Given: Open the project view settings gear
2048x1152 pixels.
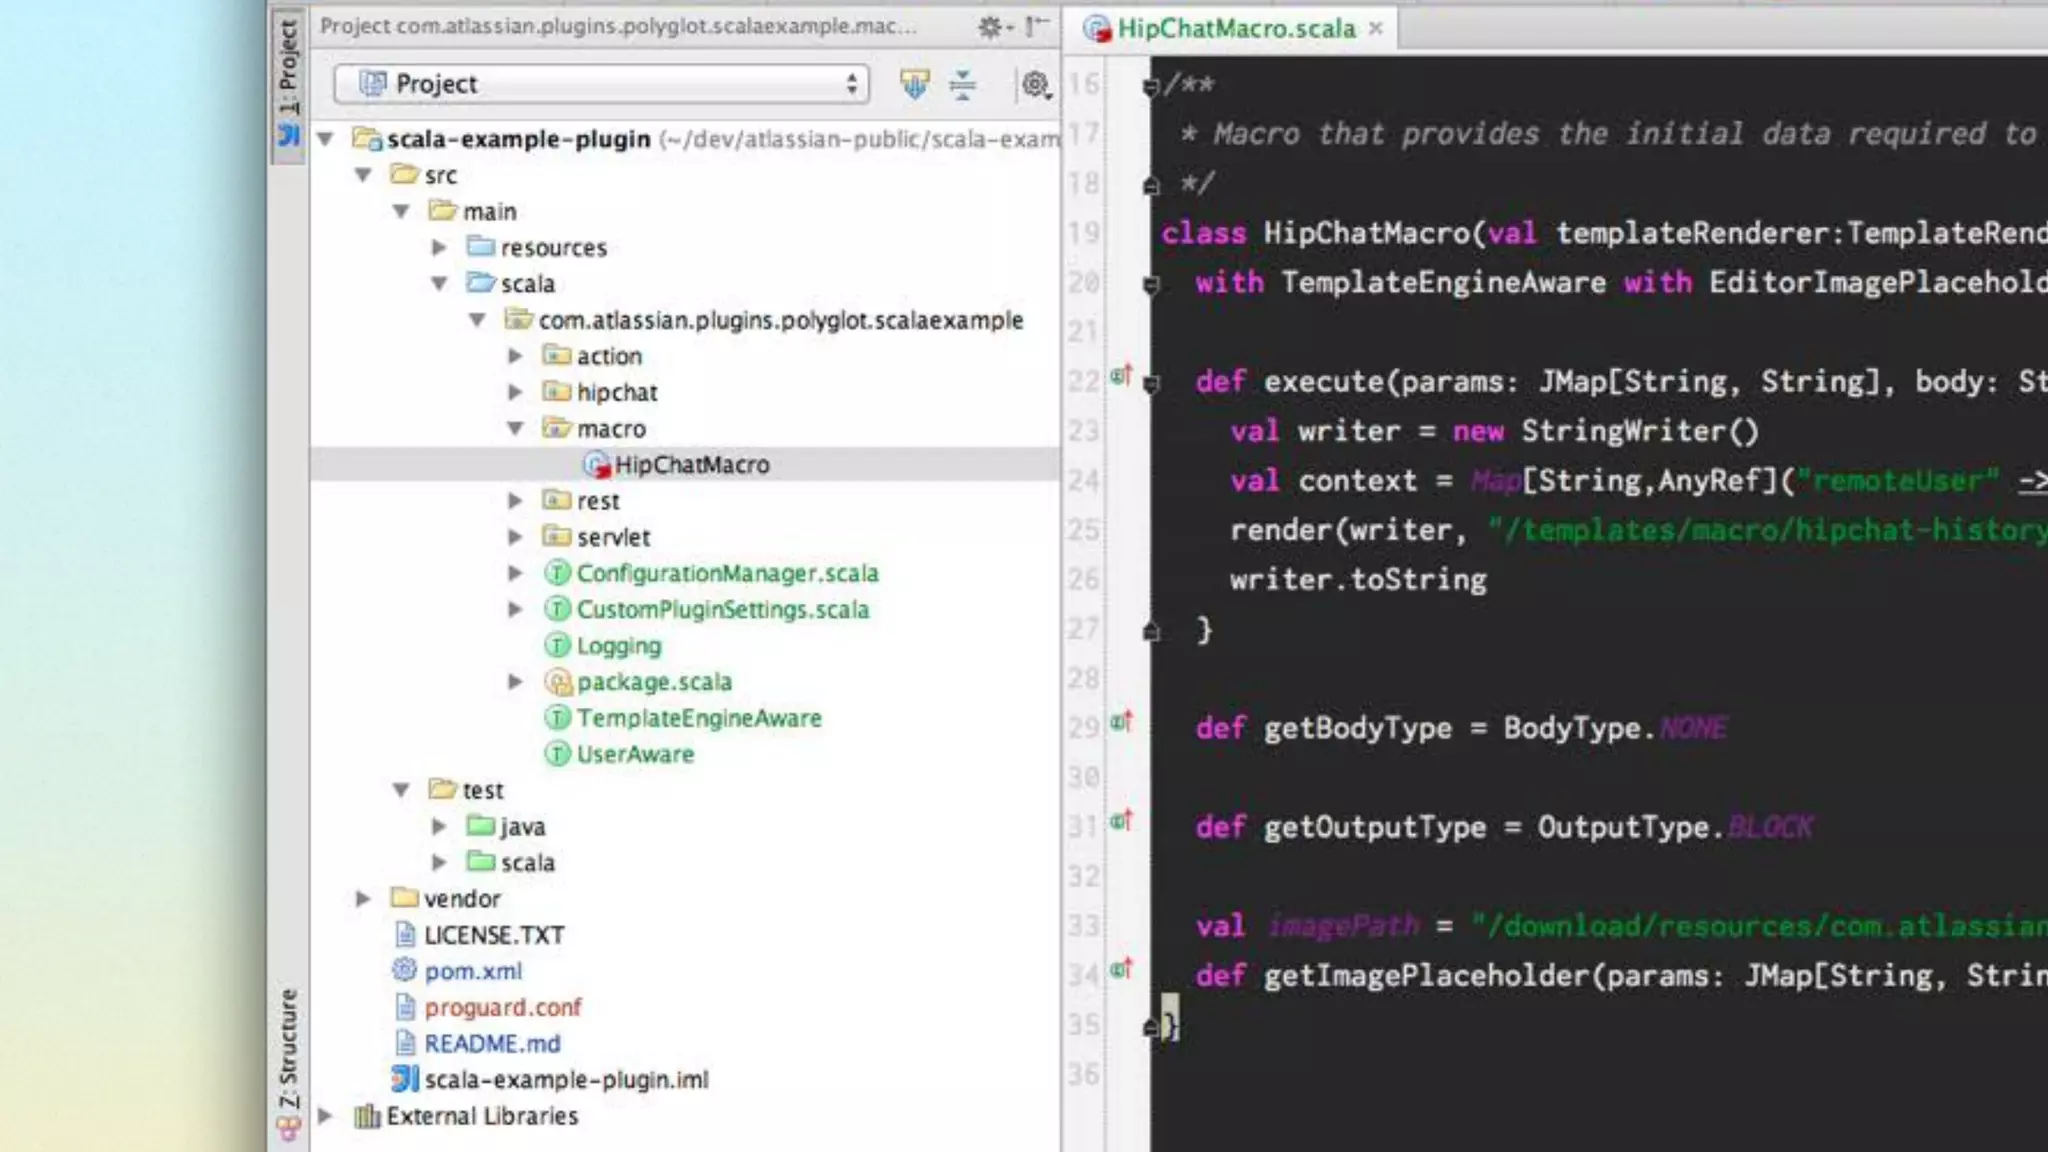Looking at the screenshot, I should pyautogui.click(x=1035, y=85).
